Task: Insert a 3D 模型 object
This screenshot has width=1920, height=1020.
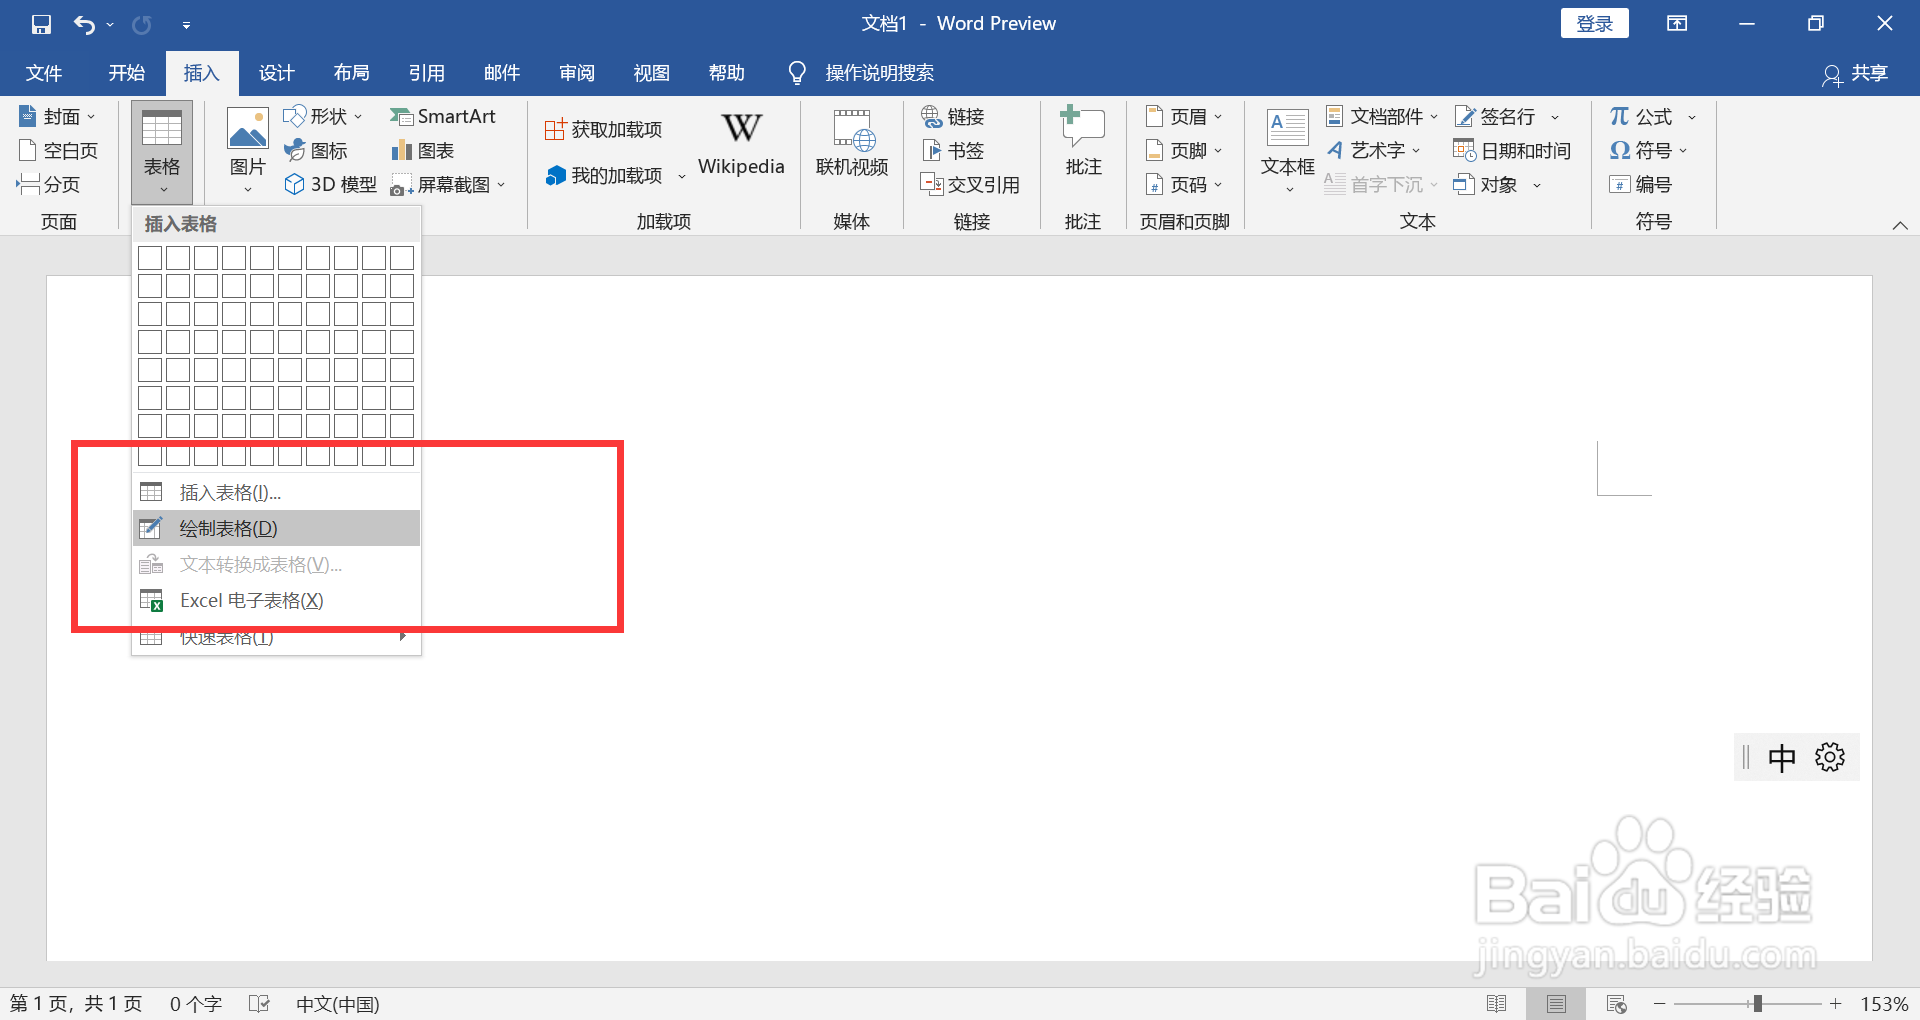Action: tap(330, 184)
